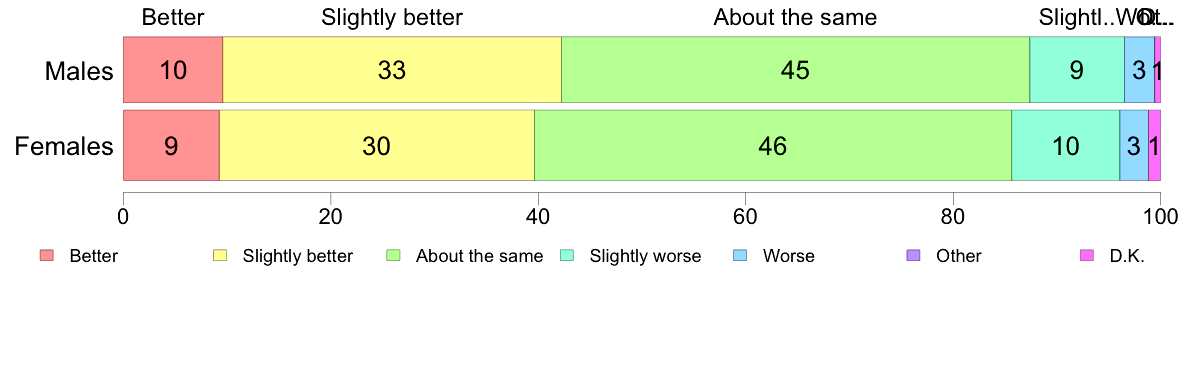Select the Males bar segment labeled 10

173,70
